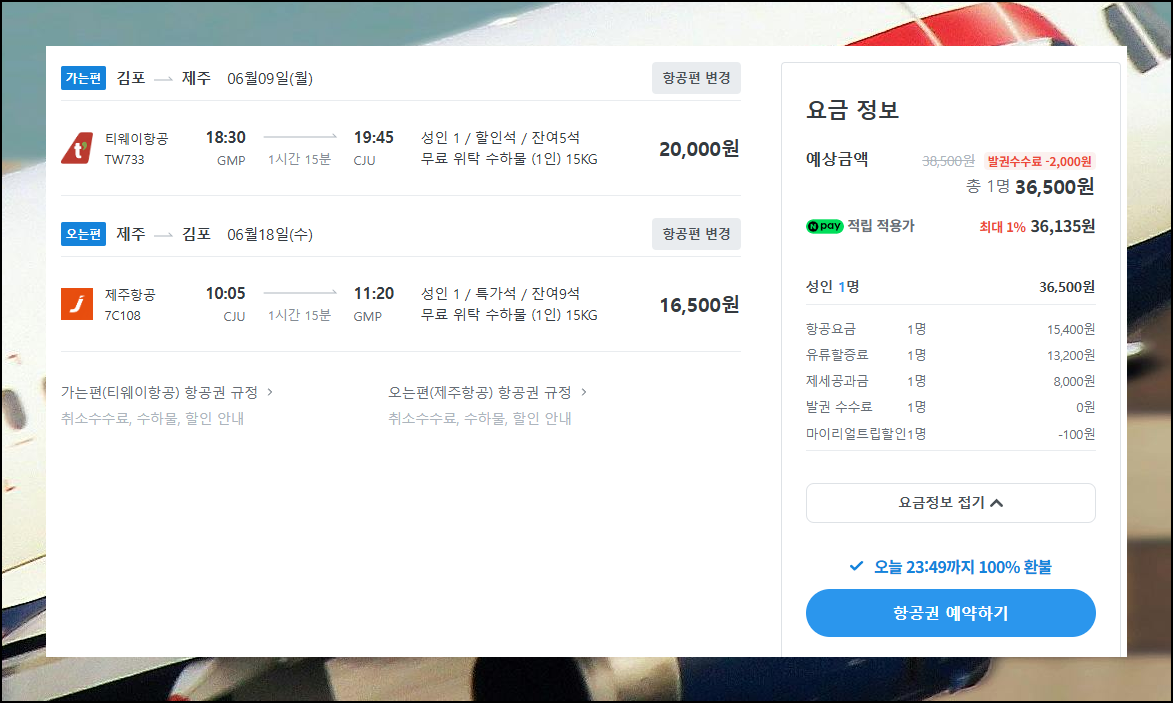
Task: Click the 티웨이항공 airline name
Action: click(136, 138)
